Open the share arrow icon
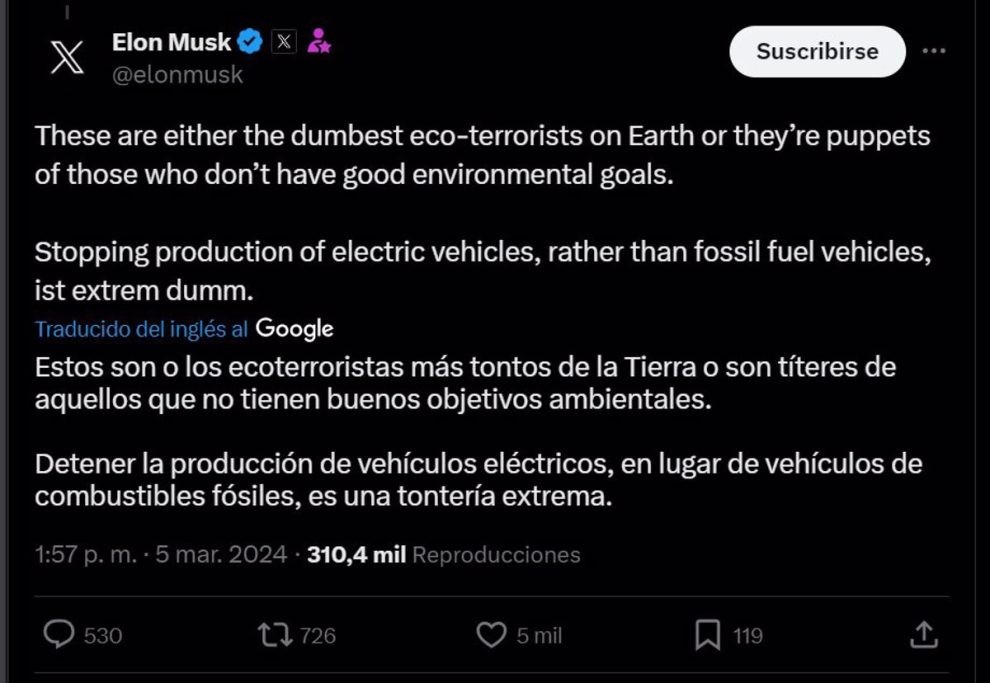This screenshot has height=683, width=990. tap(924, 634)
